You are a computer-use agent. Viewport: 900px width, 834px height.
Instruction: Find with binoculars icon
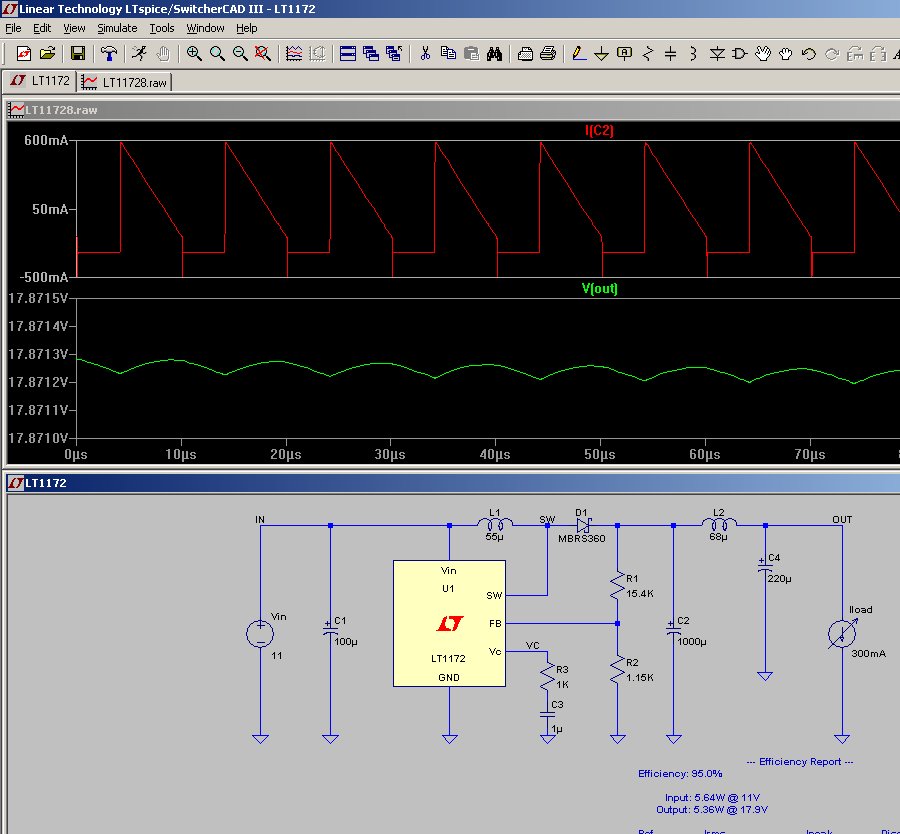[494, 53]
